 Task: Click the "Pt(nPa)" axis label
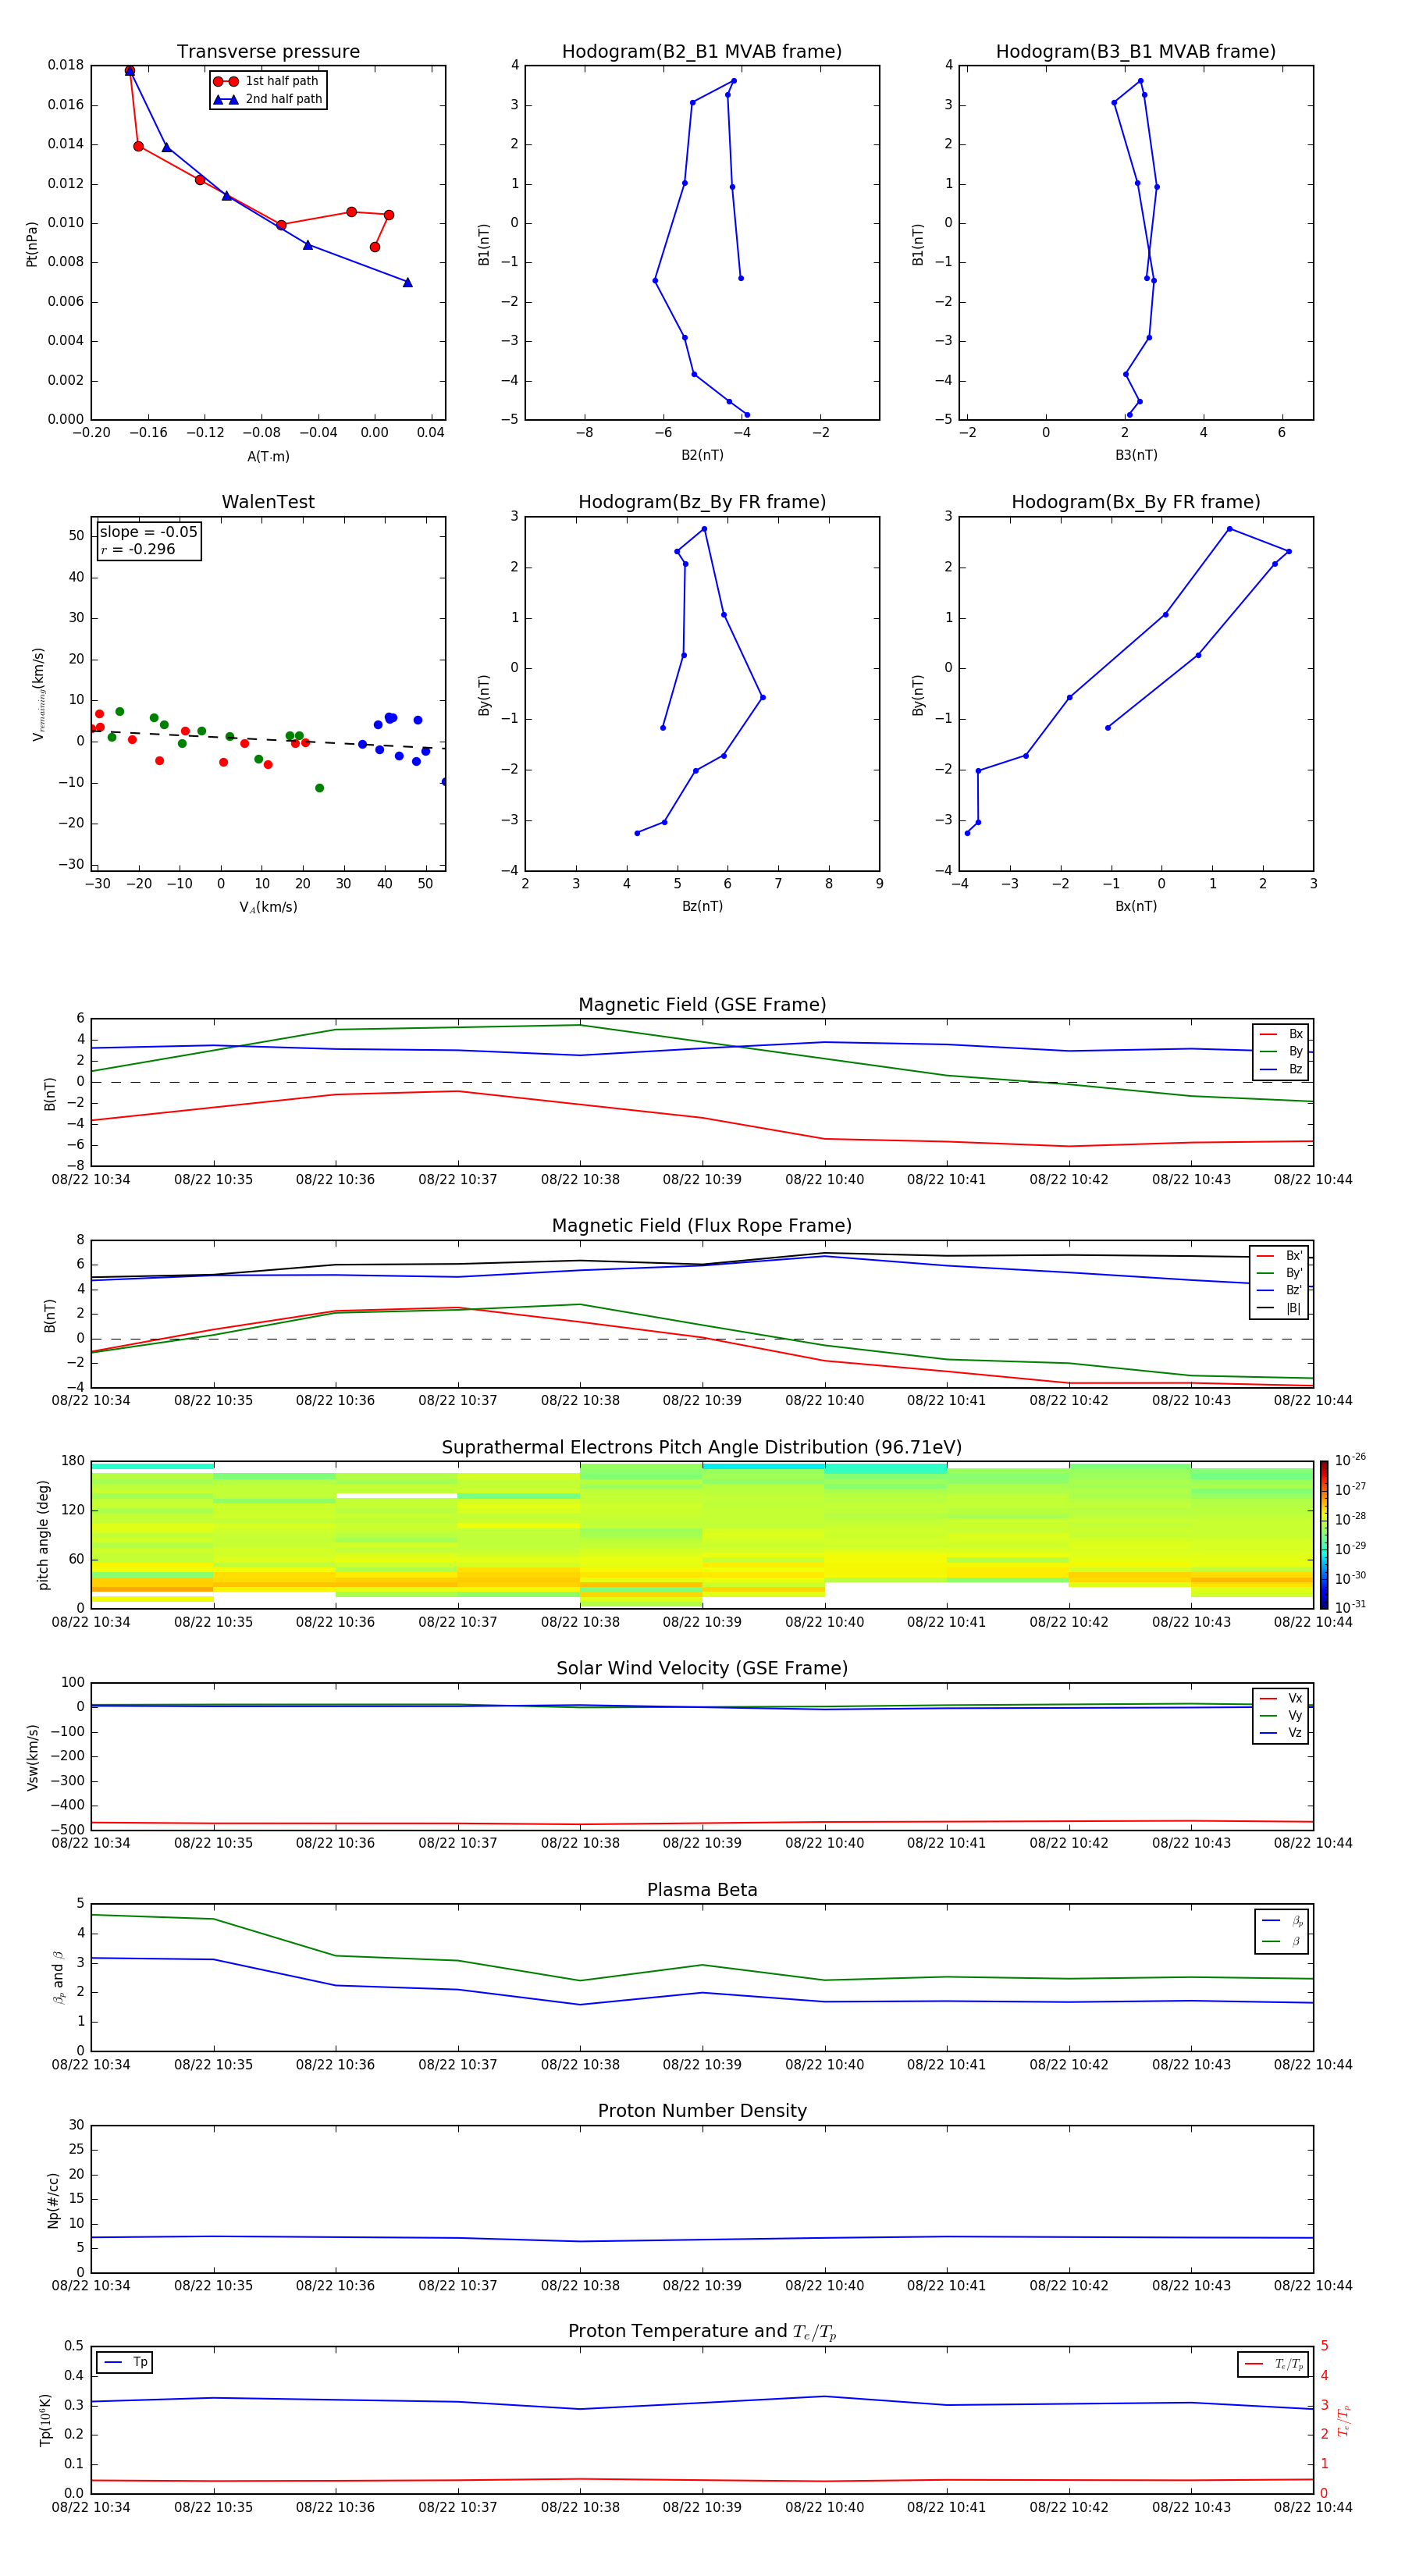32,243
